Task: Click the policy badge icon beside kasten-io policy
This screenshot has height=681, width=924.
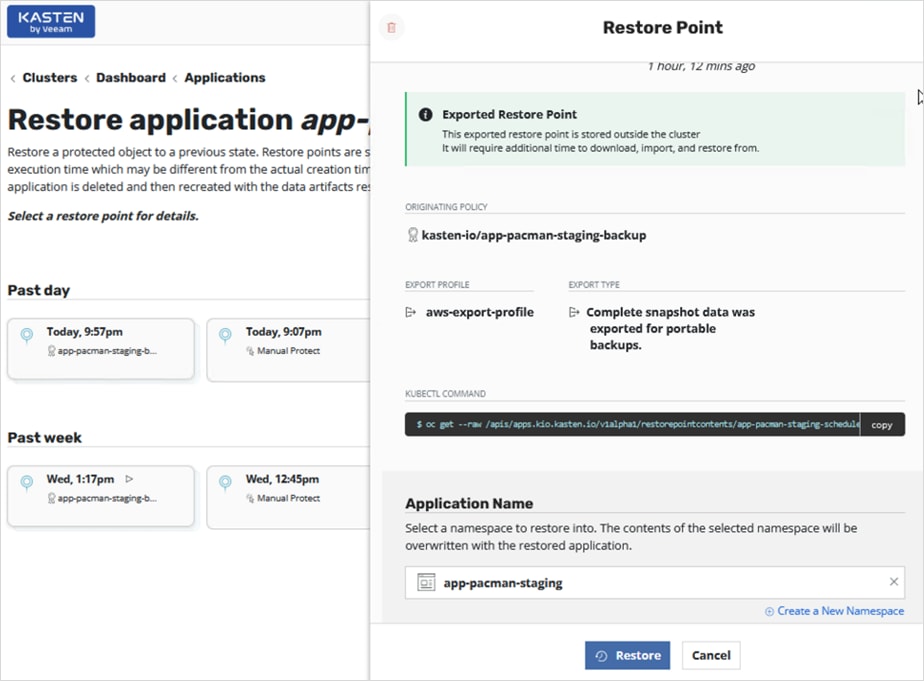Action: pos(413,235)
